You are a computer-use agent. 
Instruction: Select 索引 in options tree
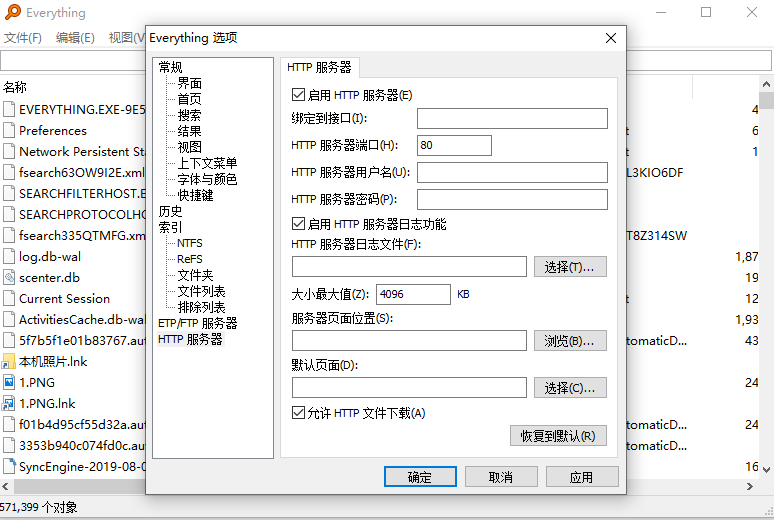click(x=170, y=227)
